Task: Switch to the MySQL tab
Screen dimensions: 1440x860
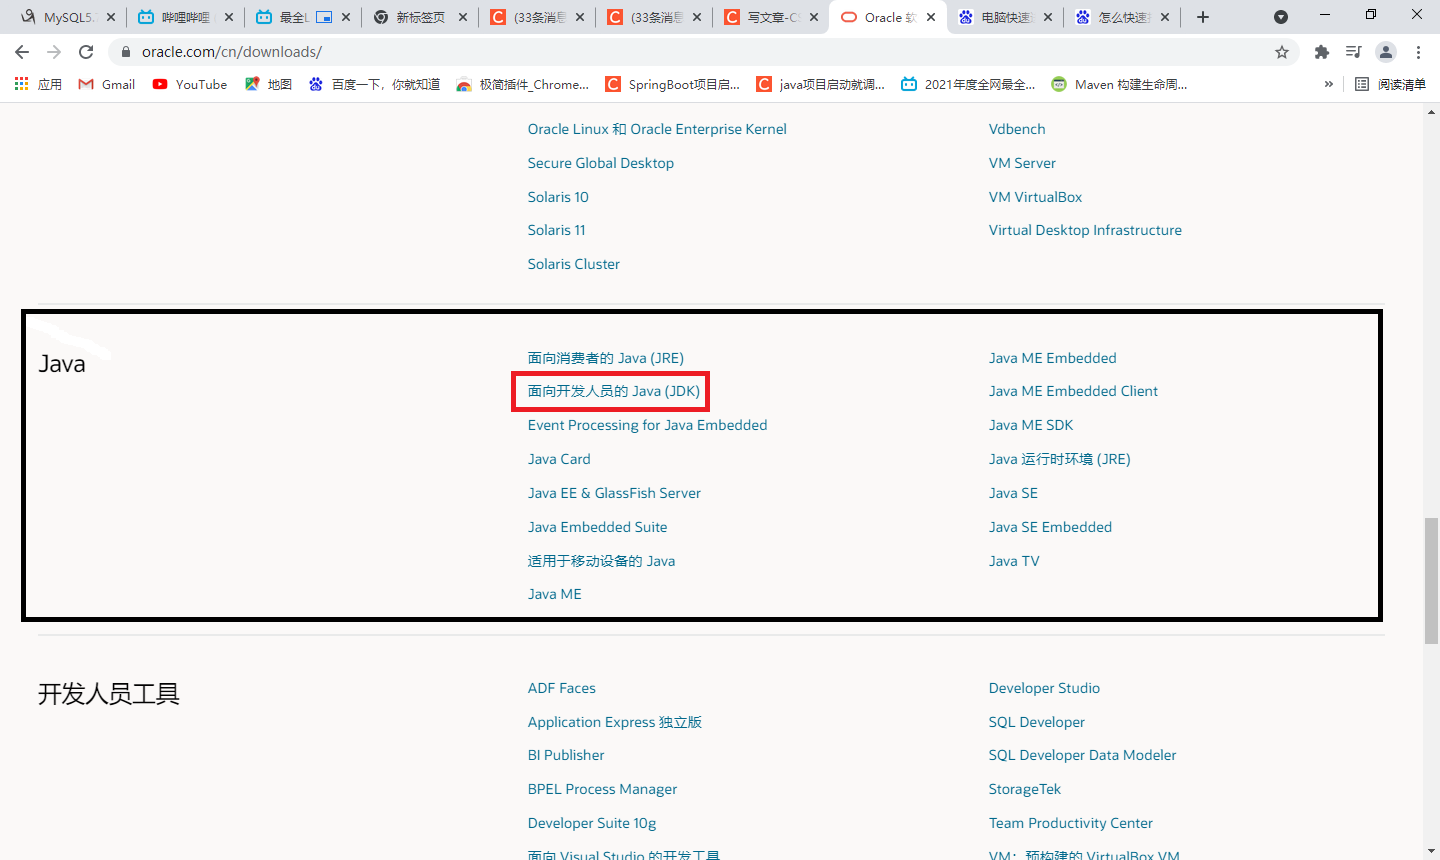Action: 60,16
